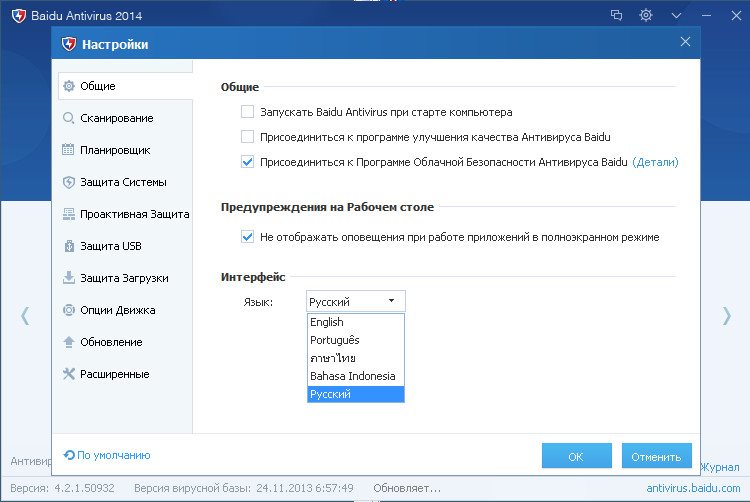Click the engine icon beside Опции Движка
This screenshot has height=502, width=750.
pyautogui.click(x=69, y=310)
